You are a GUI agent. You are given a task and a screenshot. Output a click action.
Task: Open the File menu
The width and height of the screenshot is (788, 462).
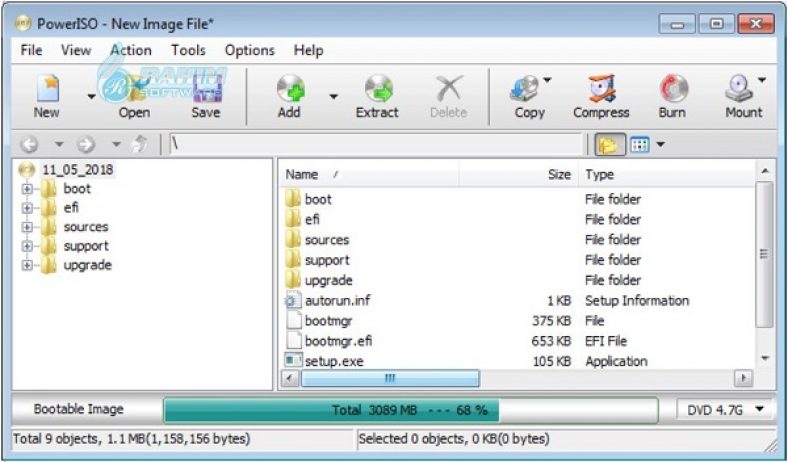click(31, 50)
